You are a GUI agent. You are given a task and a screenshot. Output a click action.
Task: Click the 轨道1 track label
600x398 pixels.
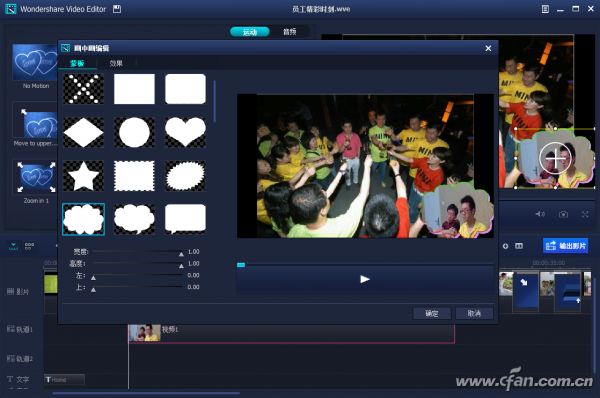pyautogui.click(x=20, y=329)
